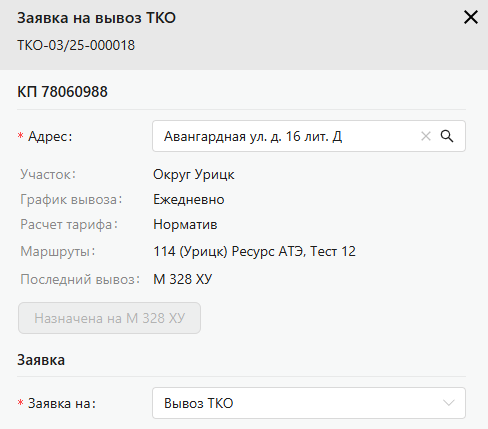Click the route 114 (Урицк) Ресурс АТЭ, Тест 12
Viewport: 488px width, 429px height.
tap(254, 252)
